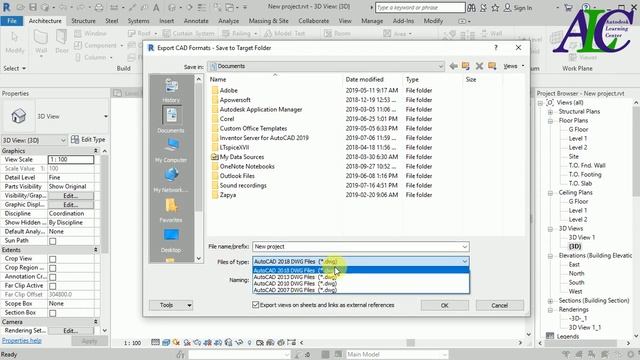Click the keyword search box
640x360 pixels.
pos(420,7)
